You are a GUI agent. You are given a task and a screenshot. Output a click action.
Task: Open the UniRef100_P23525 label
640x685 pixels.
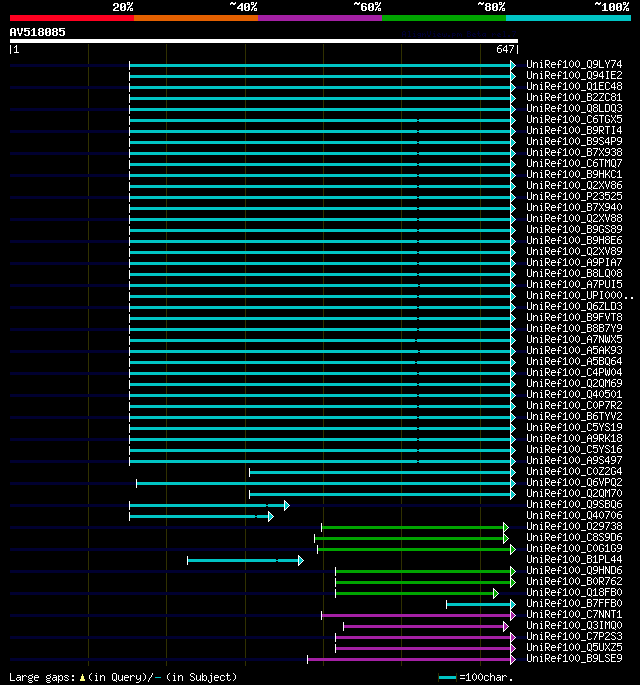click(574, 196)
